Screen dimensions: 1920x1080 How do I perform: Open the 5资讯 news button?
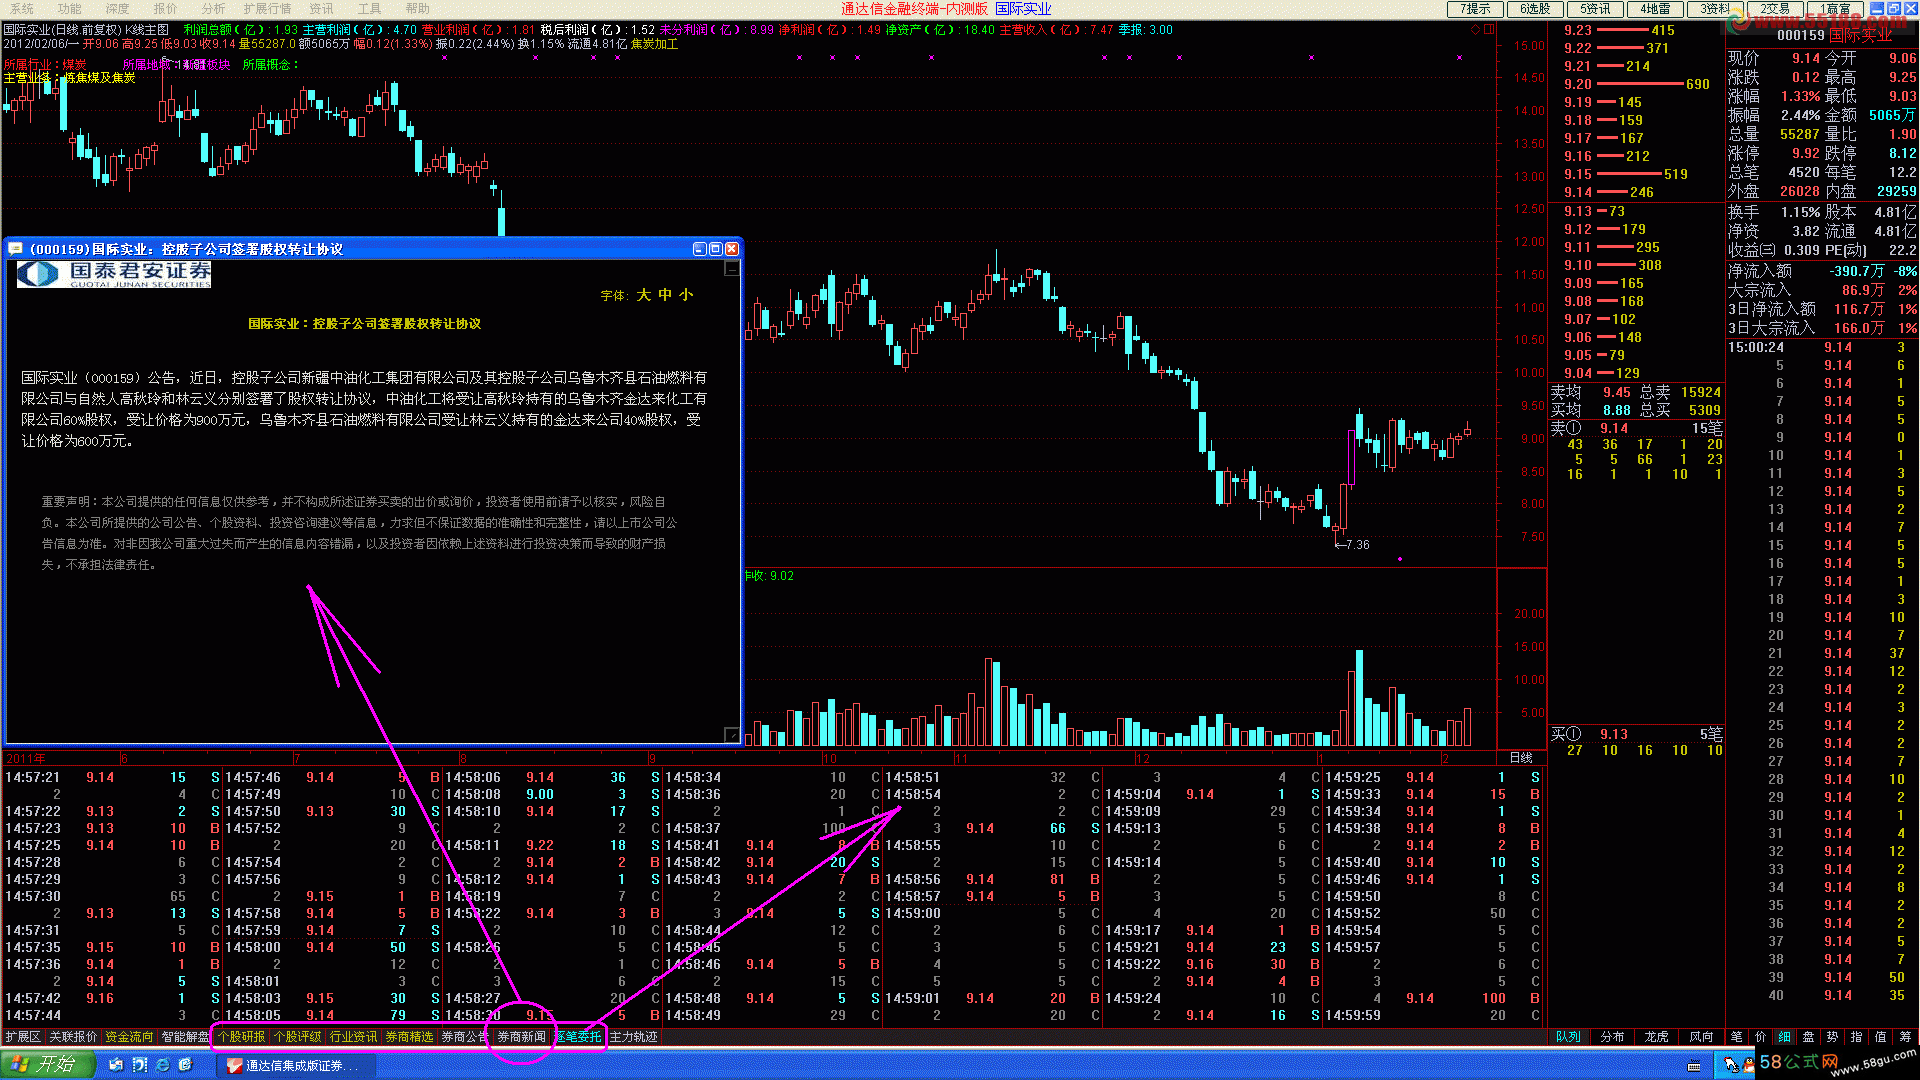point(1595,9)
